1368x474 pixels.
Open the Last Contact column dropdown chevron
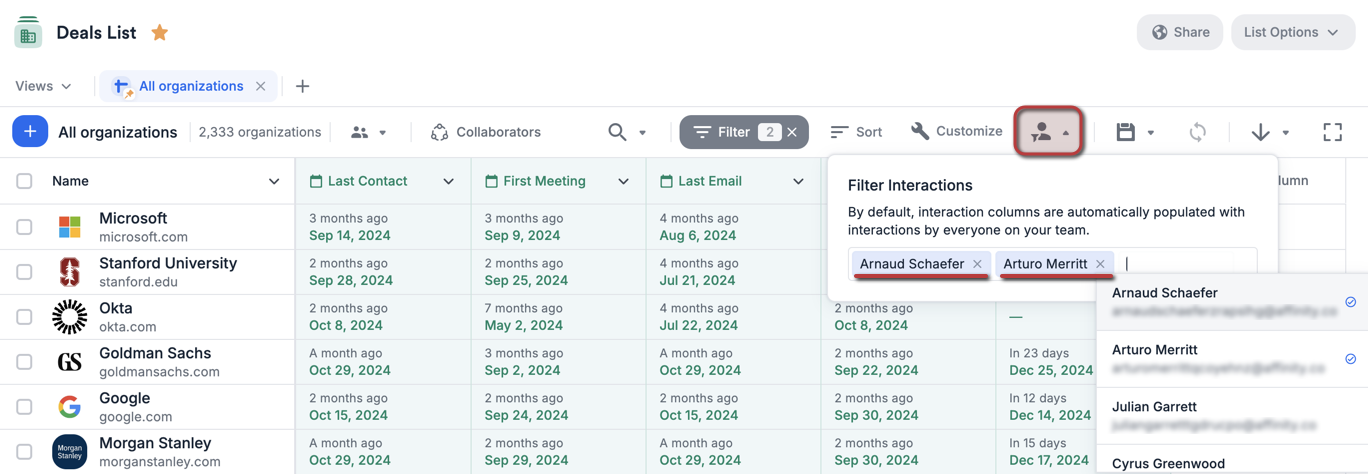[448, 182]
